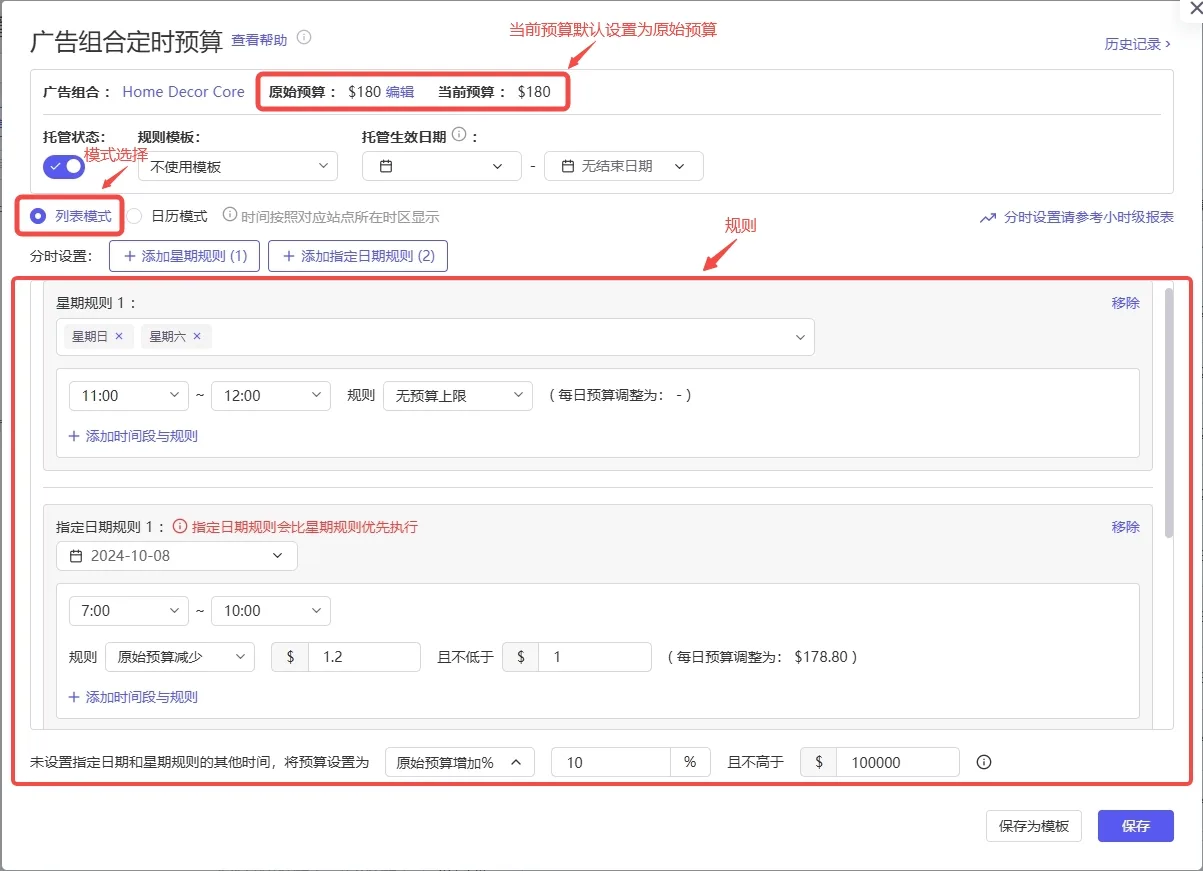Open the Home Decor Core portfolio link
Screen dimensions: 1203x871
click(183, 92)
